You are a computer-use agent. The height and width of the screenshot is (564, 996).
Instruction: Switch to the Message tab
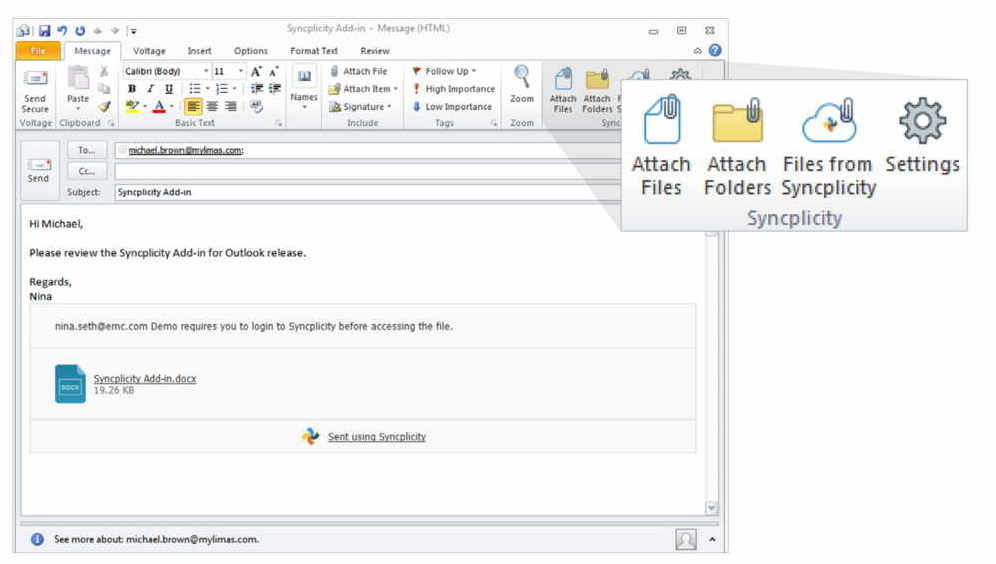(x=92, y=51)
